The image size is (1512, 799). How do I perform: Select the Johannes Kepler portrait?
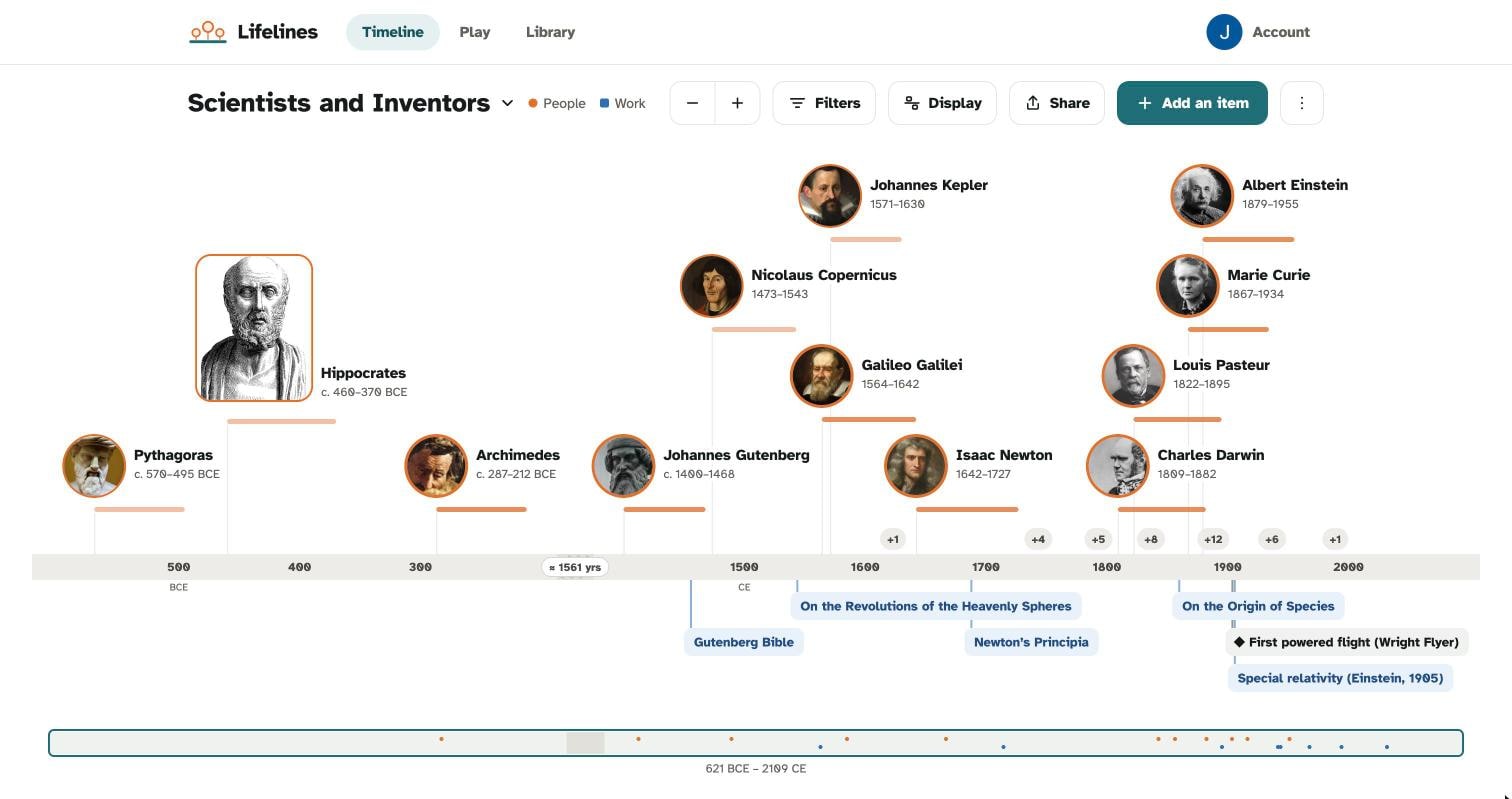(830, 195)
